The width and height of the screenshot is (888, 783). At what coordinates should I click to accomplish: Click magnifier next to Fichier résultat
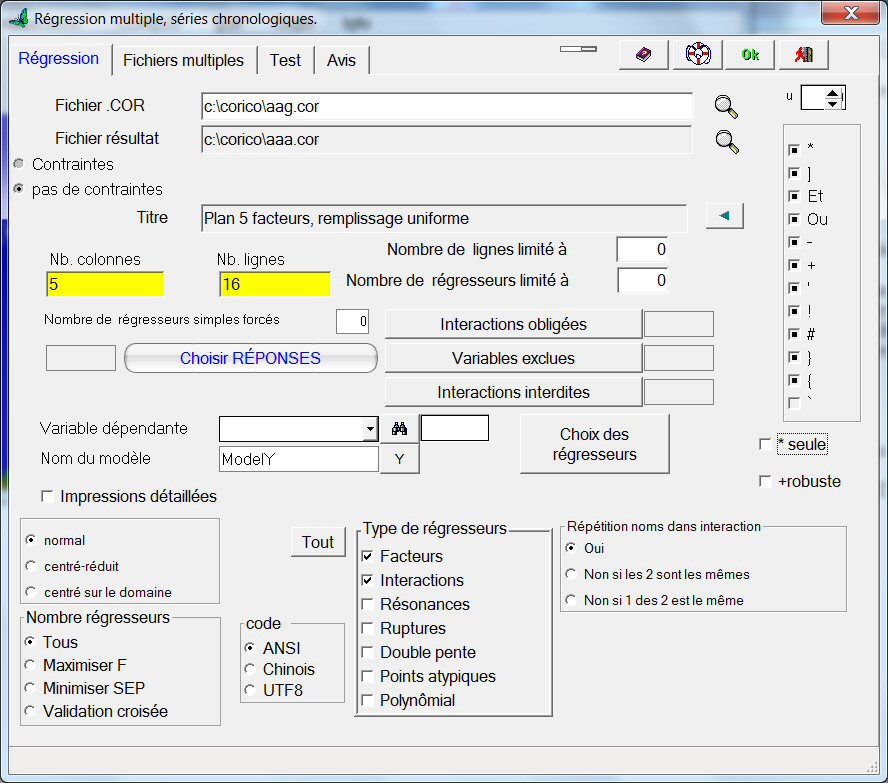click(x=726, y=141)
